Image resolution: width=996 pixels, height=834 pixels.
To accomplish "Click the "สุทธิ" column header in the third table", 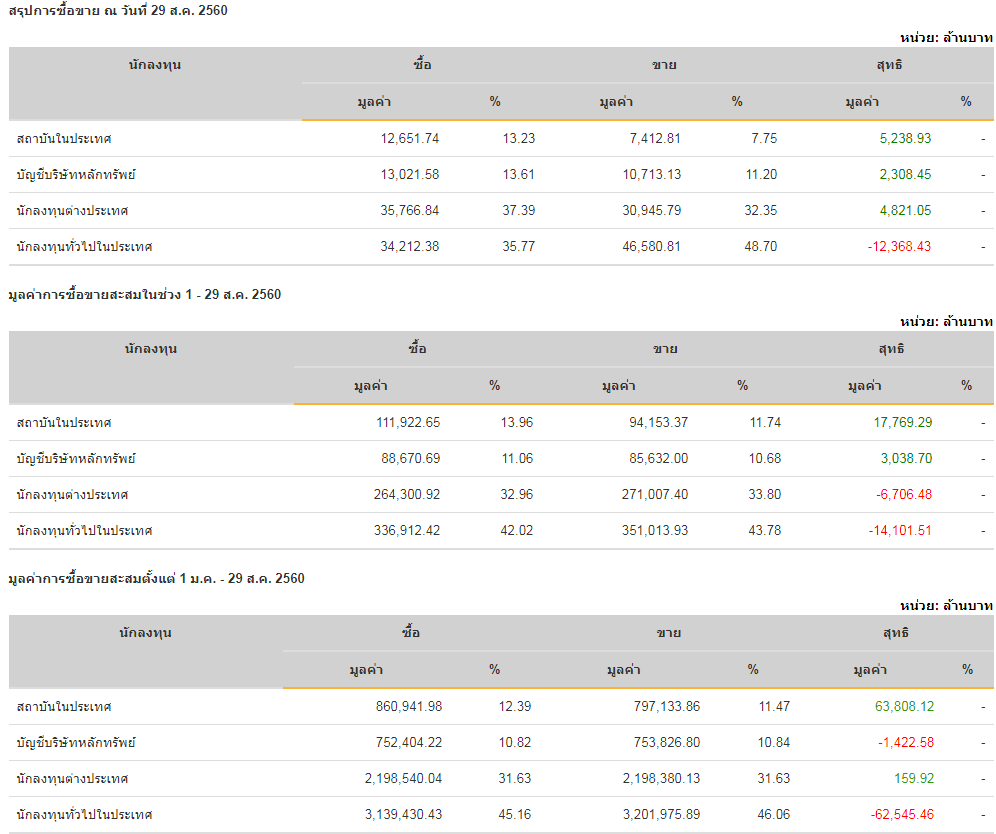I will [894, 633].
